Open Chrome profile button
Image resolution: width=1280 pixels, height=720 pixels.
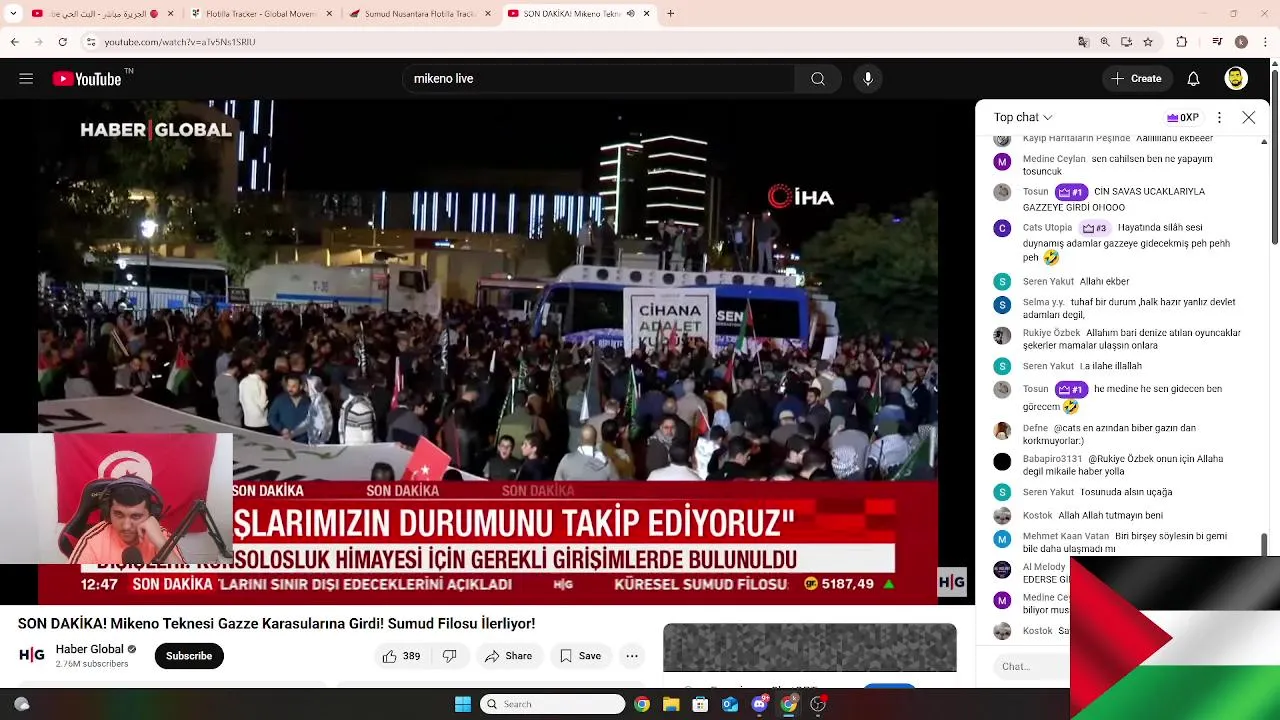1241,42
